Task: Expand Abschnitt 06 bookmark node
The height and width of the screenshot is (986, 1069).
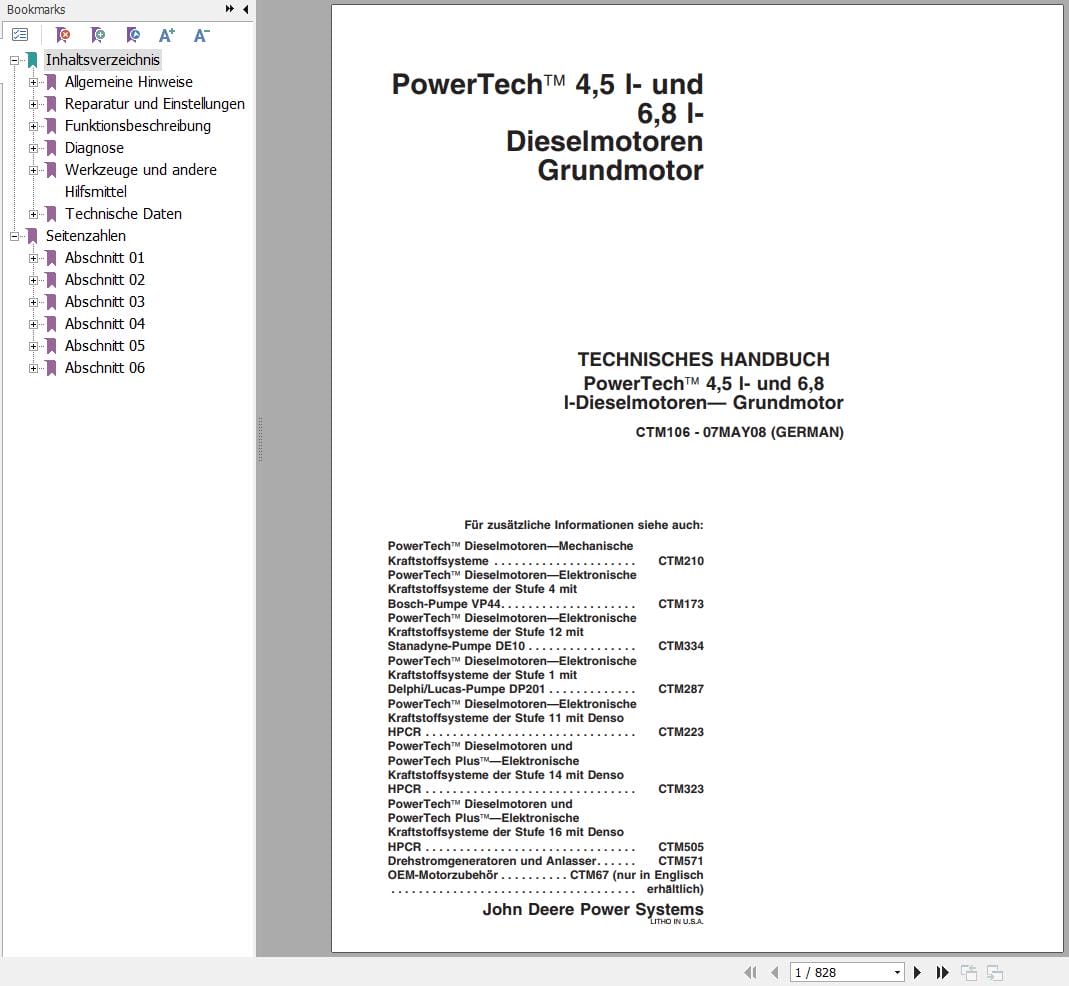Action: (33, 368)
